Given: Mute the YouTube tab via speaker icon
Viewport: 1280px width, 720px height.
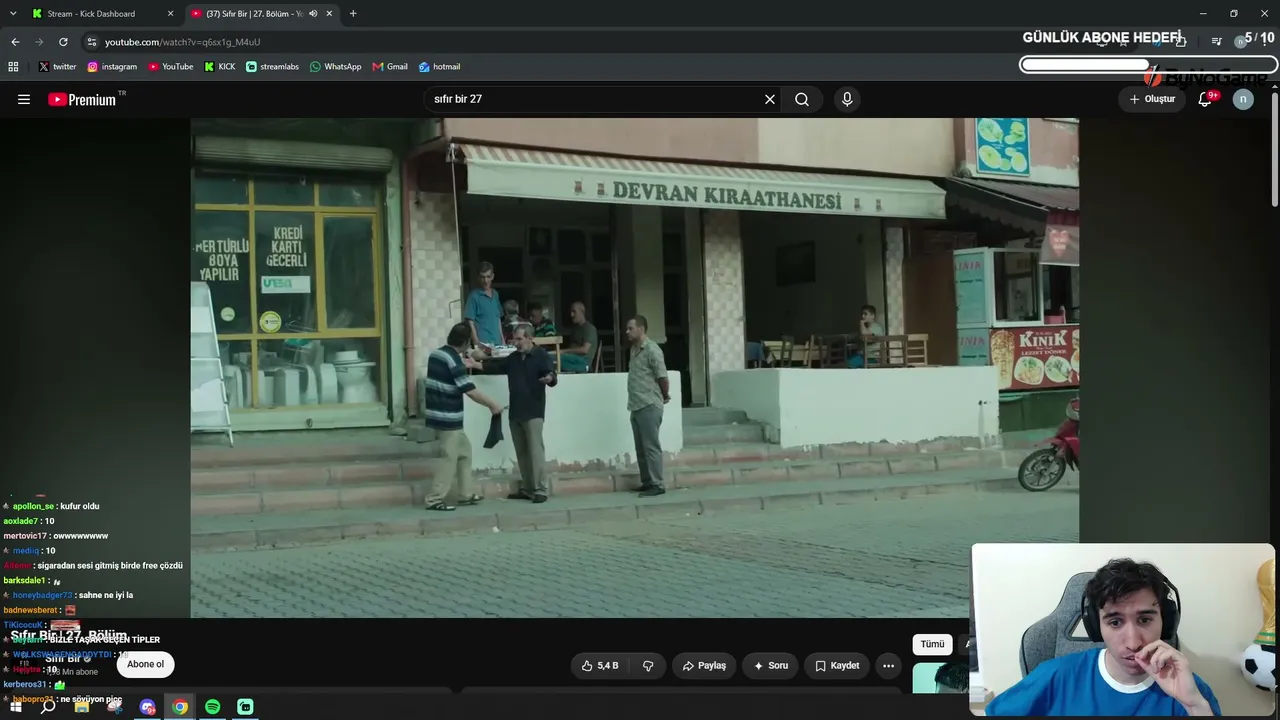Looking at the screenshot, I should pos(313,14).
